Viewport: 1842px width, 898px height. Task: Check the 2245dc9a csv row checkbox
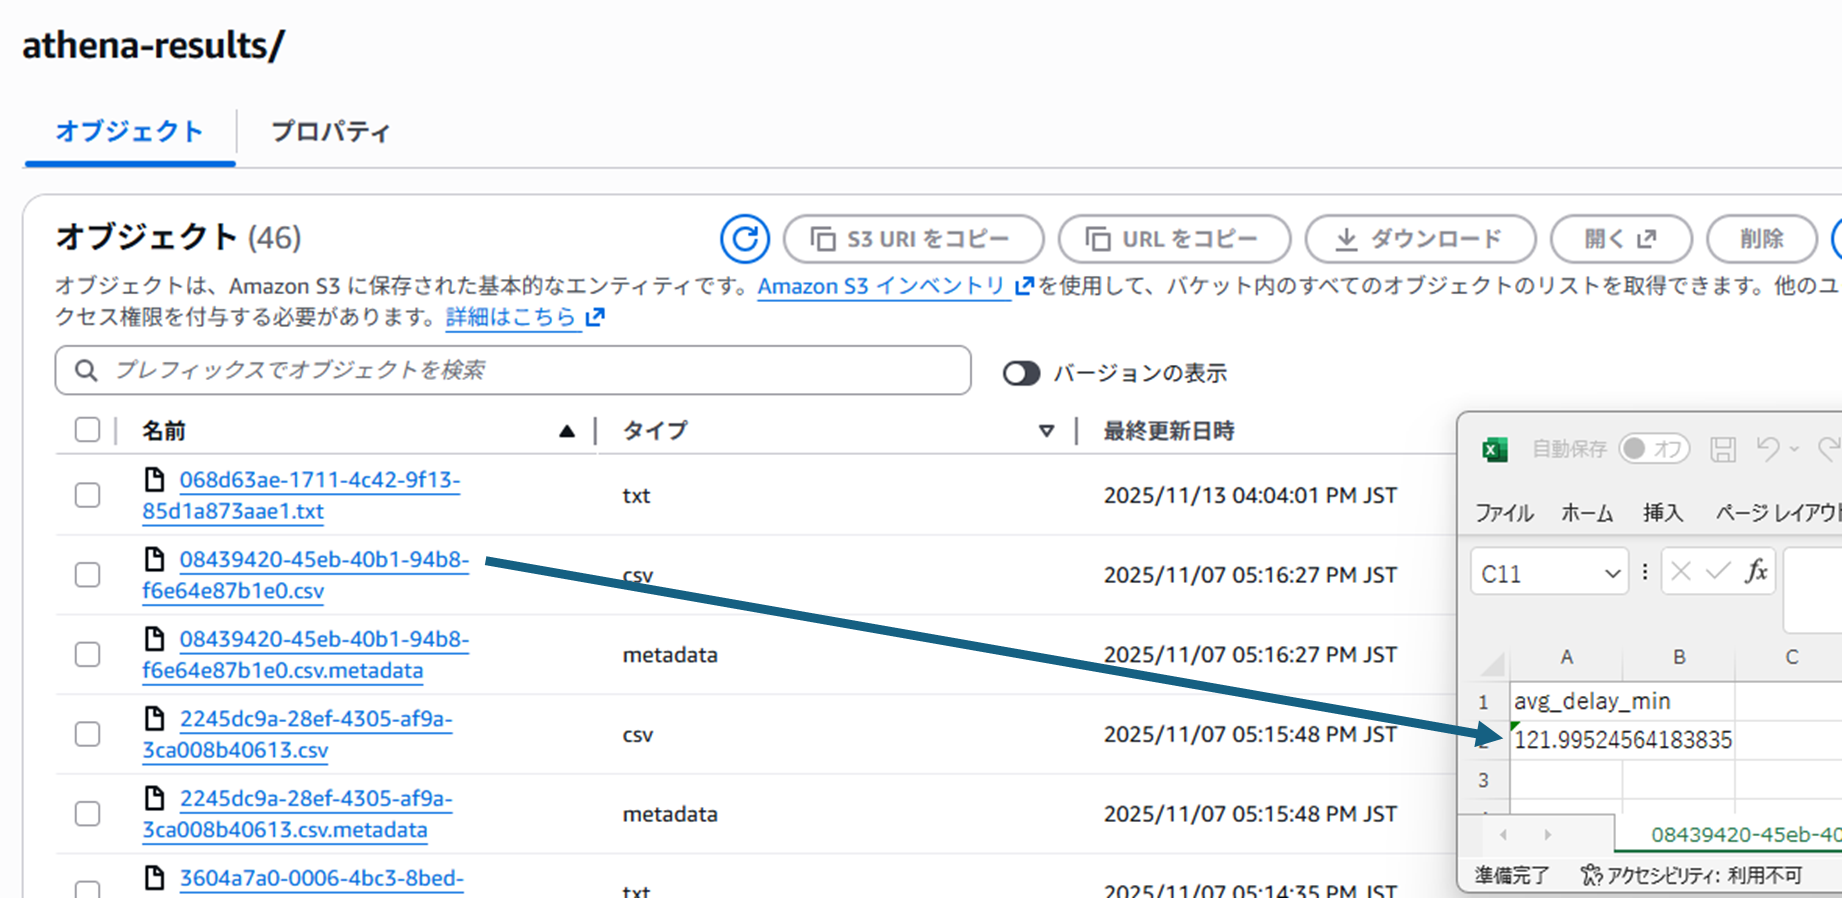(88, 734)
